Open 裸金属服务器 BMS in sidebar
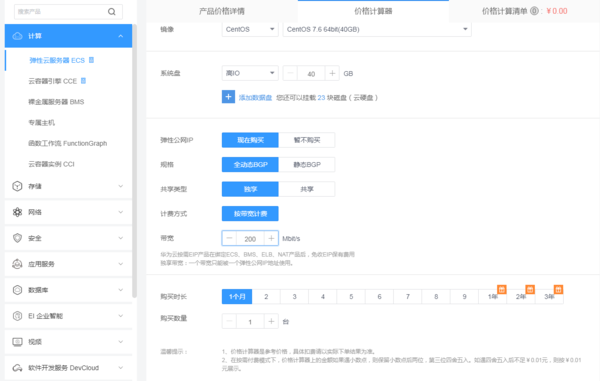Viewport: 600px width, 381px height. 56,102
